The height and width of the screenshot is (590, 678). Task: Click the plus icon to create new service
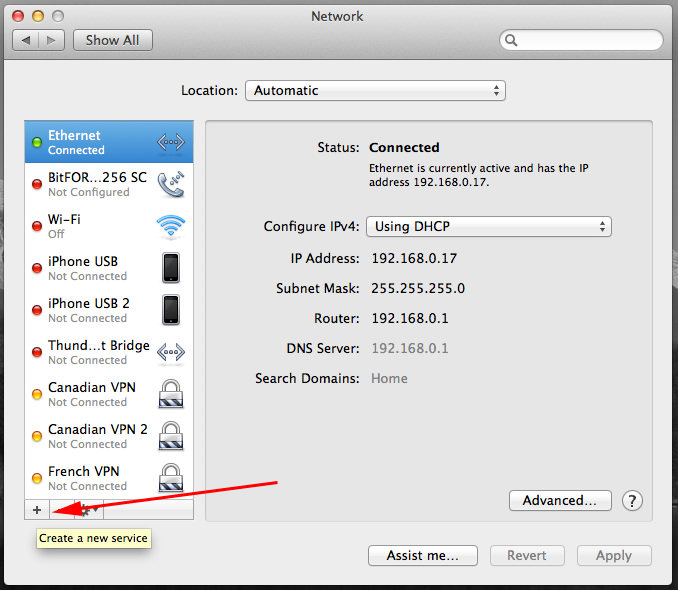[37, 509]
